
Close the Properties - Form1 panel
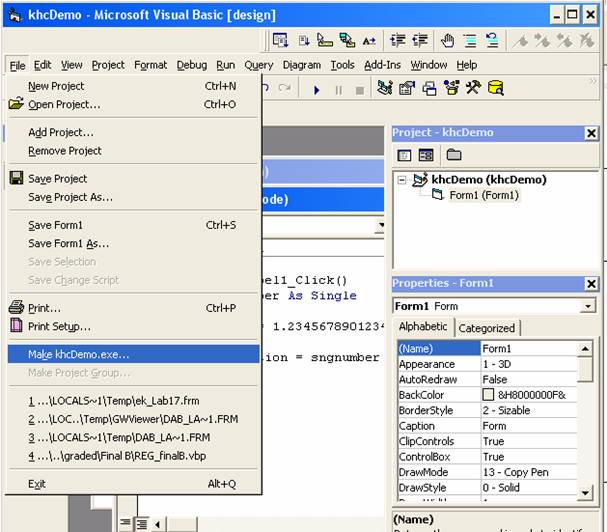pos(591,284)
